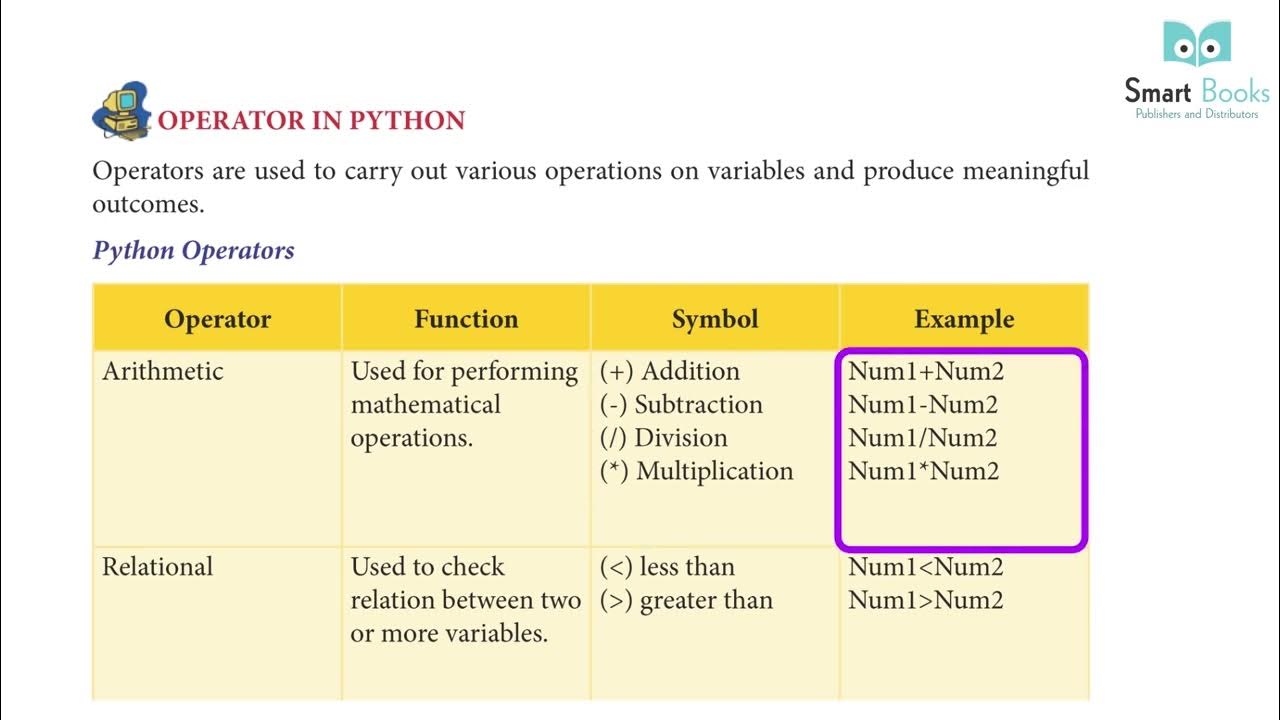
Task: Click the (-) Subtraction symbol entry
Action: click(681, 405)
